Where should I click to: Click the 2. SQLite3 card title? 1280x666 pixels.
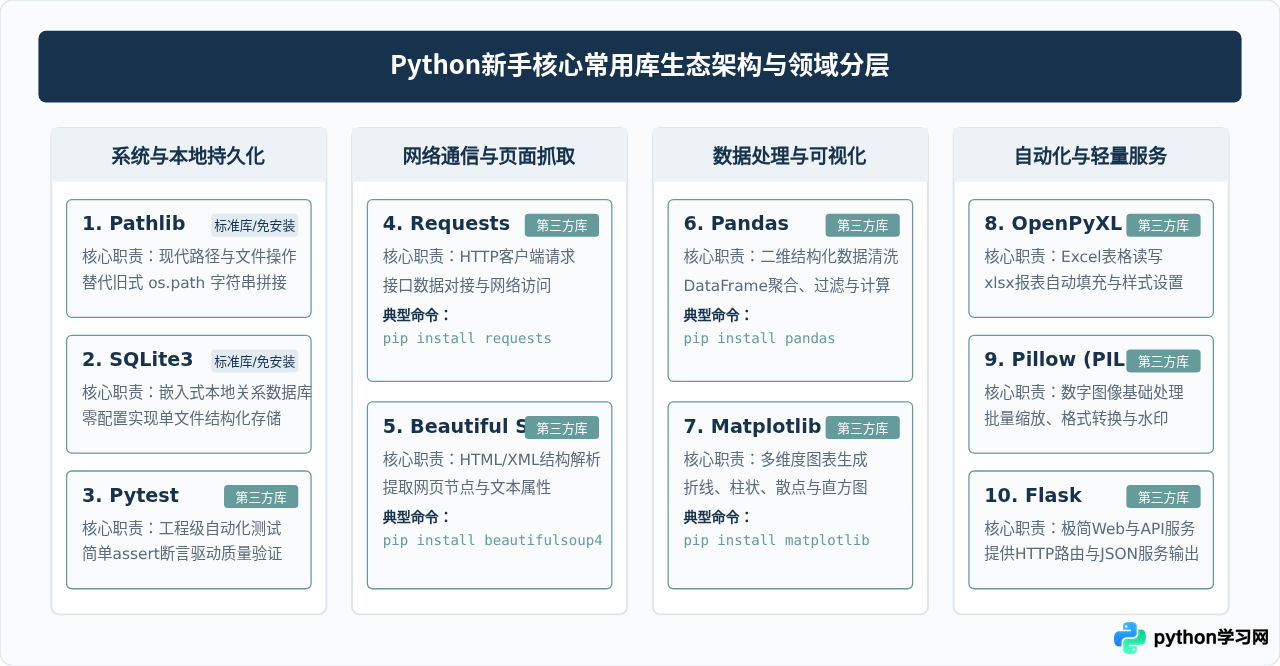click(x=137, y=360)
